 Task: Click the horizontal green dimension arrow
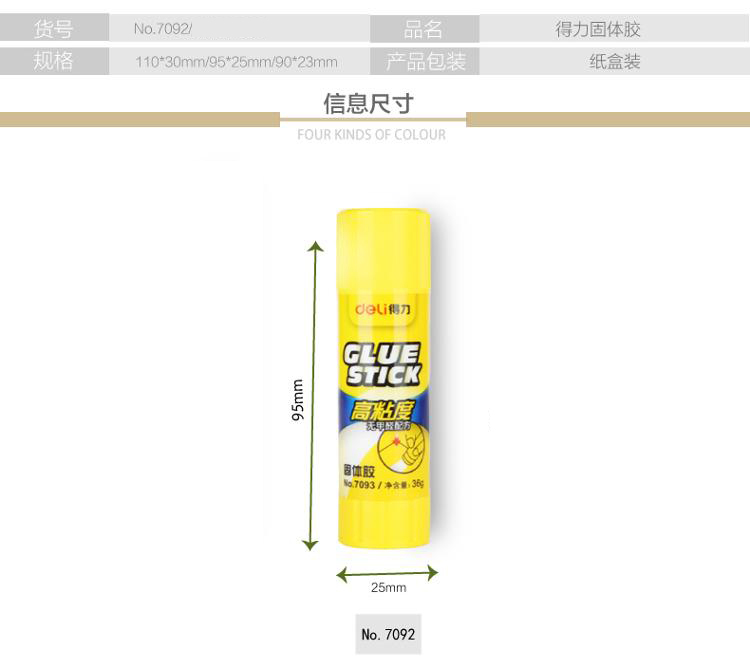pos(387,573)
